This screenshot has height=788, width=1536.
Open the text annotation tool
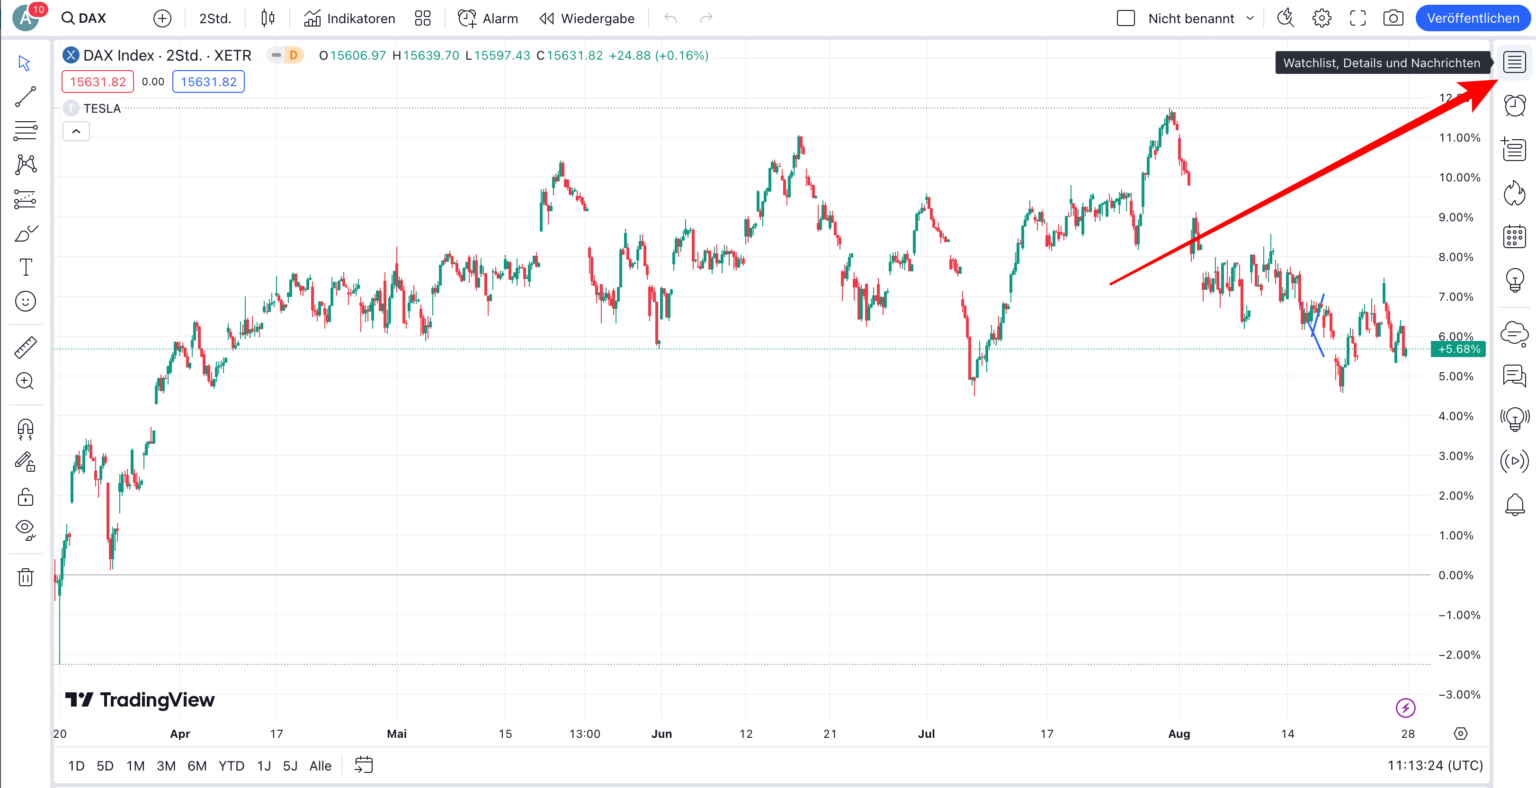[x=25, y=267]
